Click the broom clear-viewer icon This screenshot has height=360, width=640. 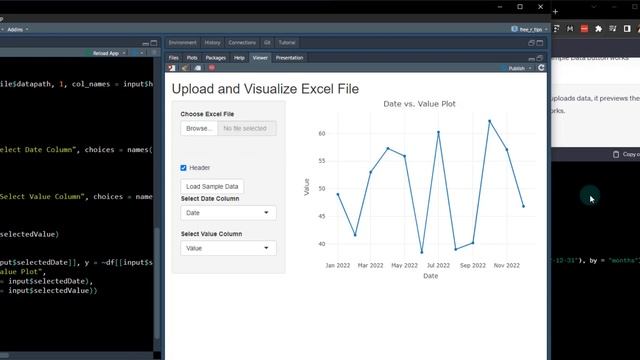click(185, 68)
